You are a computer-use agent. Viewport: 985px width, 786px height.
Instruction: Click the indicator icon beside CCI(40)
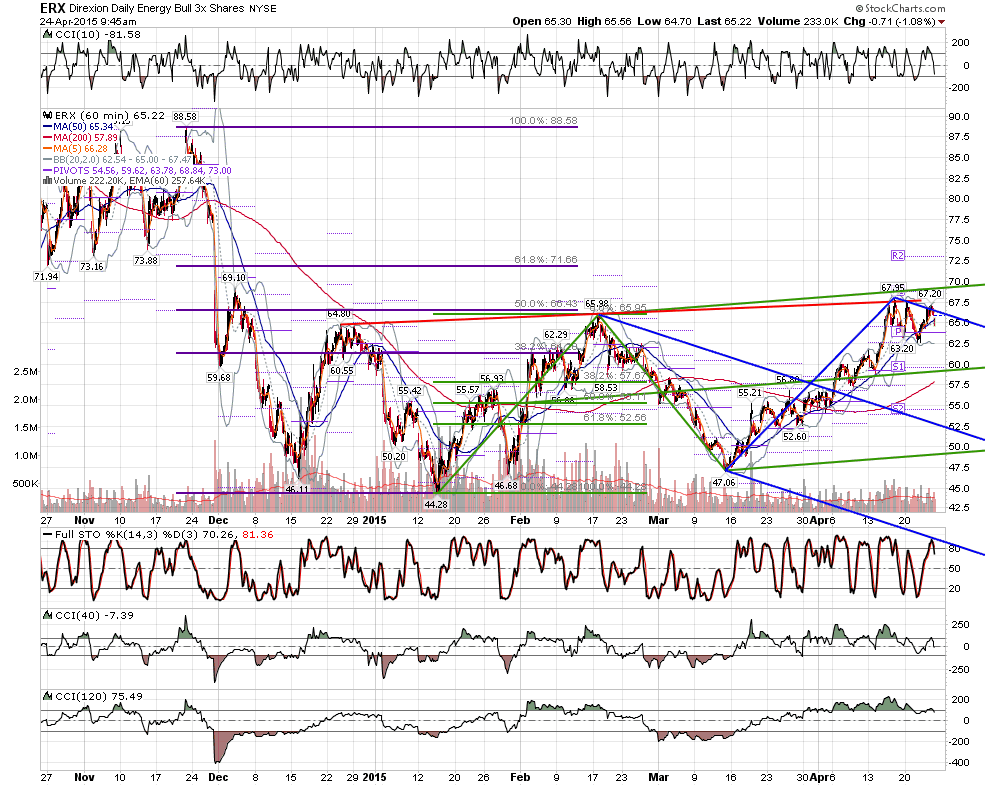pyautogui.click(x=47, y=615)
